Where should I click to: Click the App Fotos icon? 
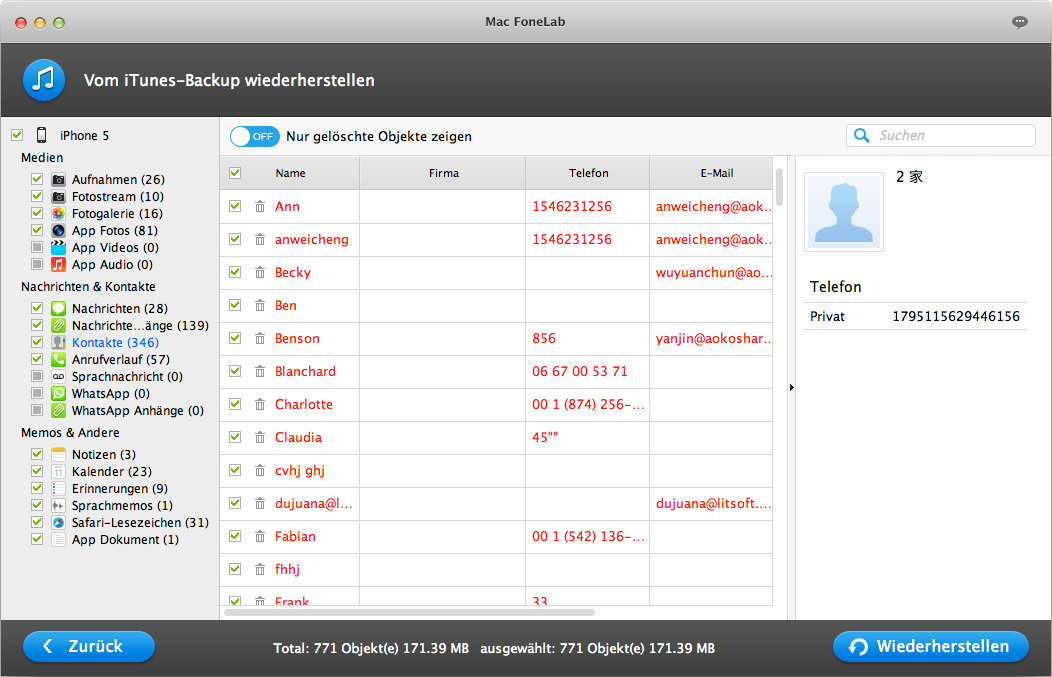[x=58, y=230]
